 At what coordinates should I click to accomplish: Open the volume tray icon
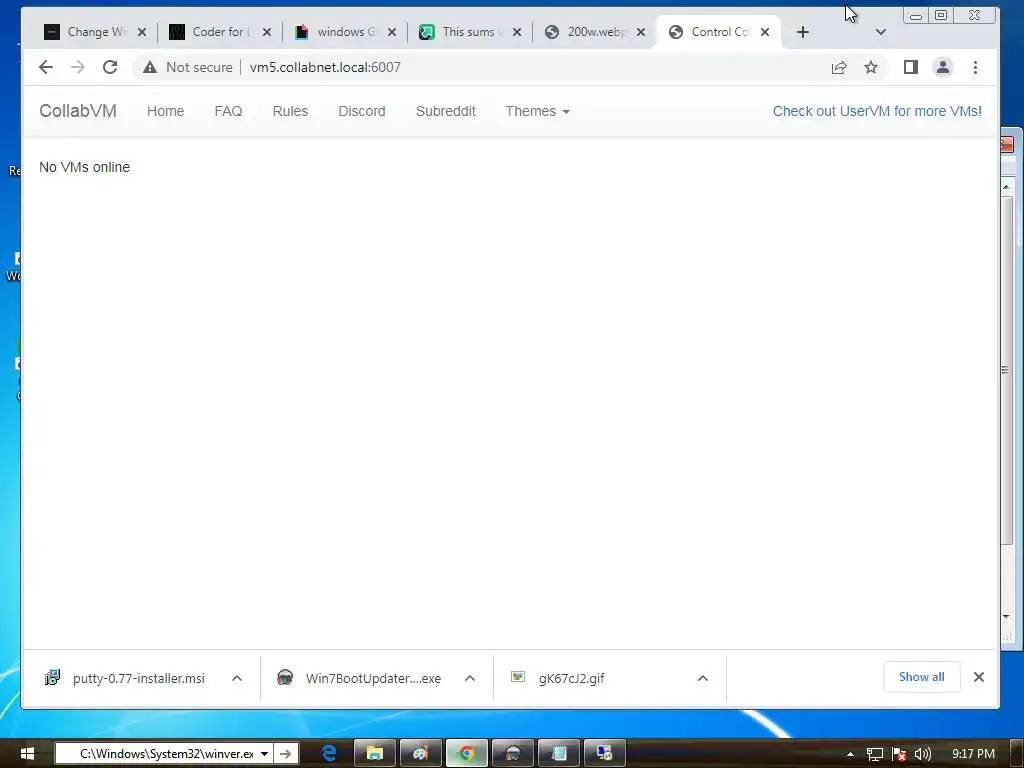coord(923,754)
